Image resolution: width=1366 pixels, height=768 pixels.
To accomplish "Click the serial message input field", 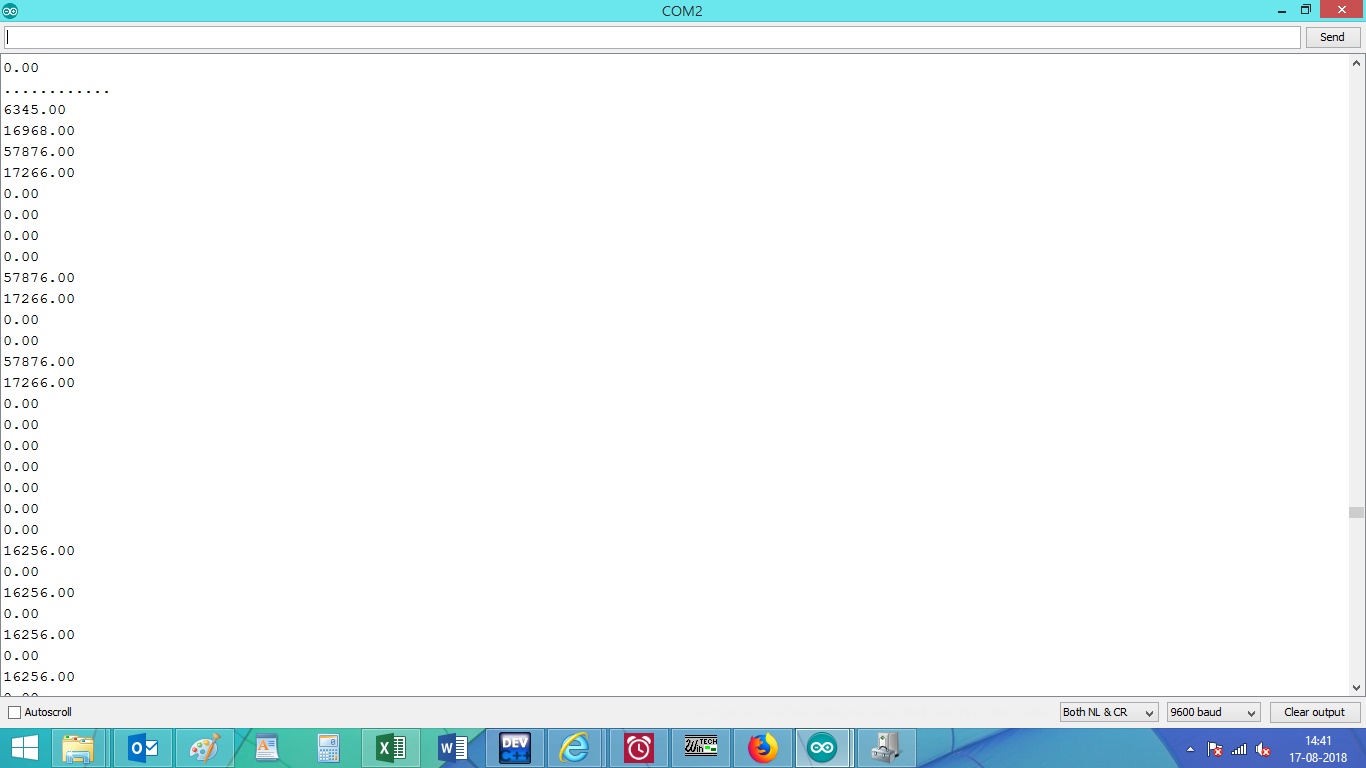I will pyautogui.click(x=652, y=37).
